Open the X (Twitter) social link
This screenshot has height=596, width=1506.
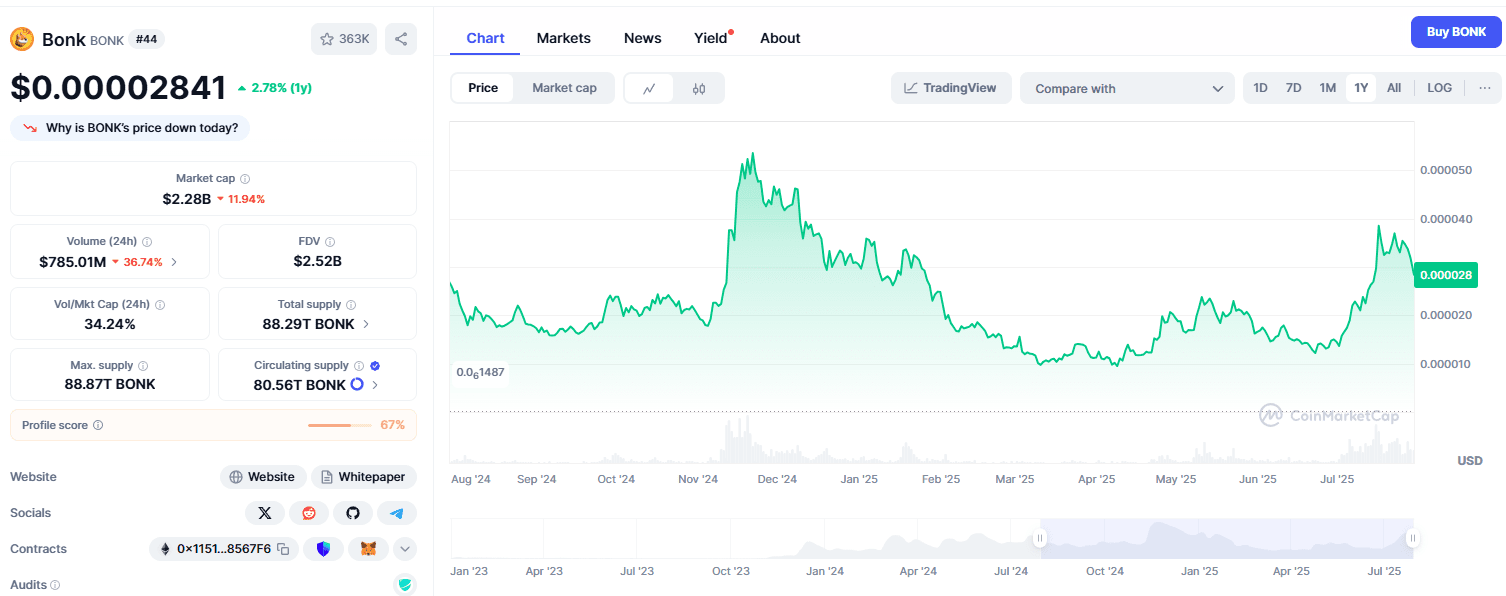pyautogui.click(x=264, y=513)
